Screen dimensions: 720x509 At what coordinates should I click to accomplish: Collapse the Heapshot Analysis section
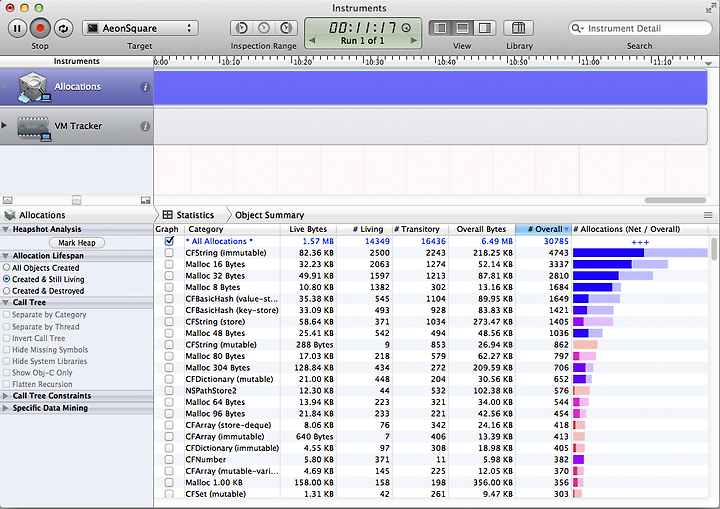tap(6, 229)
